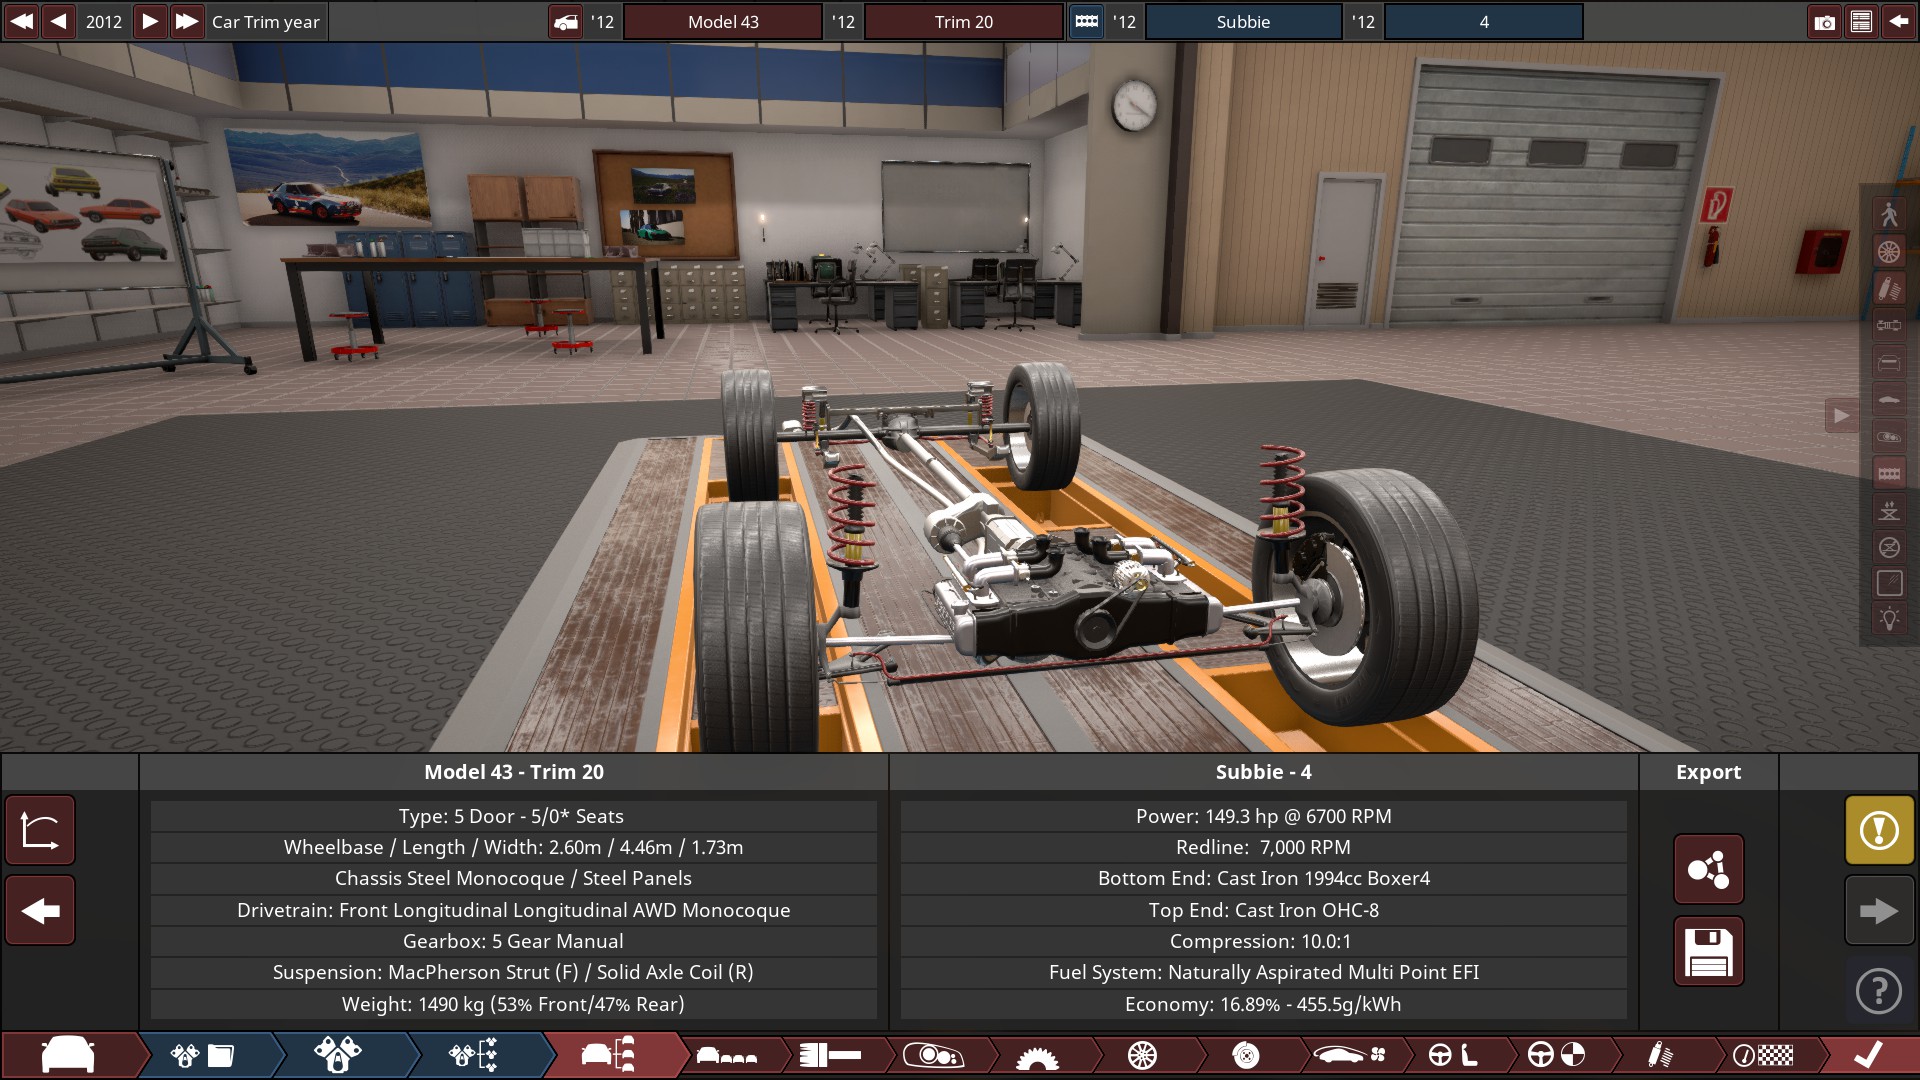Open the wheels and tyres tab
1920x1080 pixels.
[1142, 1055]
